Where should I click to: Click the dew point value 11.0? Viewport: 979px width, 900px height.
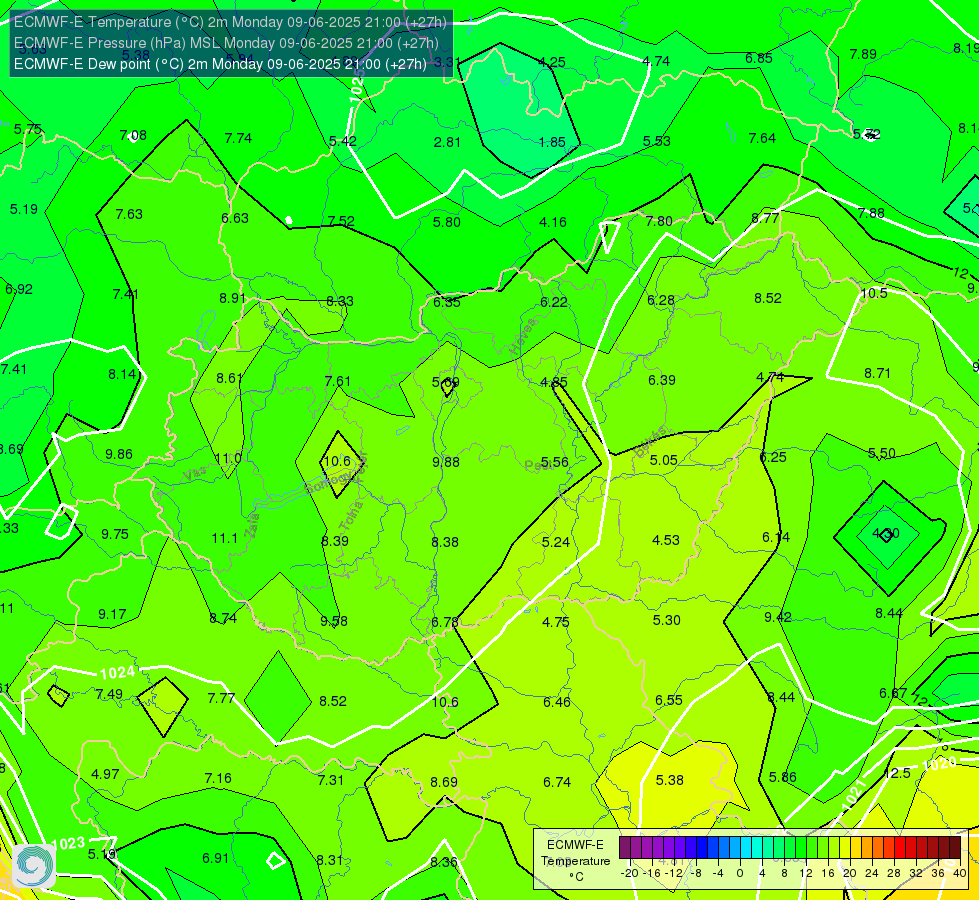pyautogui.click(x=228, y=458)
